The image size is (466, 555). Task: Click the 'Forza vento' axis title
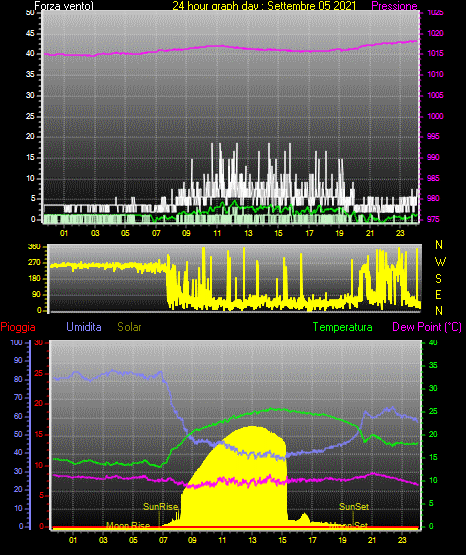[x=64, y=6]
